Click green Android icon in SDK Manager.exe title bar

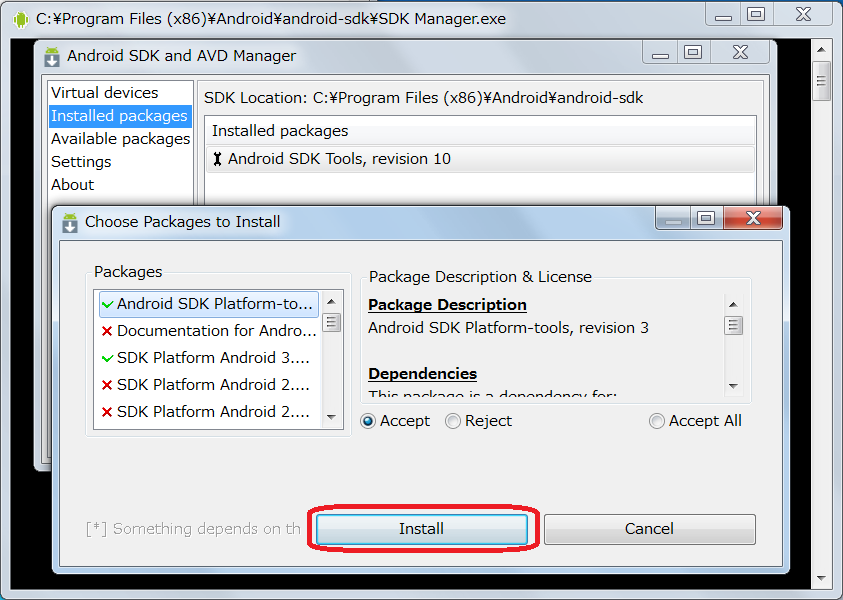20,19
